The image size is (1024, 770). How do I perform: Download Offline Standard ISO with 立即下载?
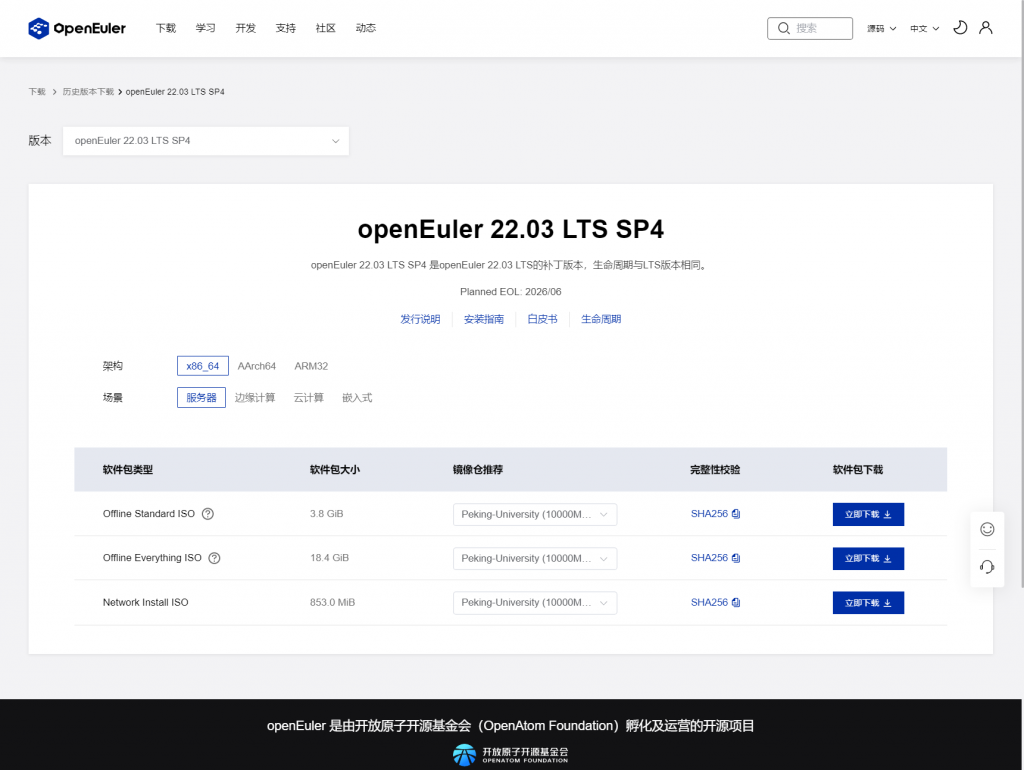[x=868, y=514]
